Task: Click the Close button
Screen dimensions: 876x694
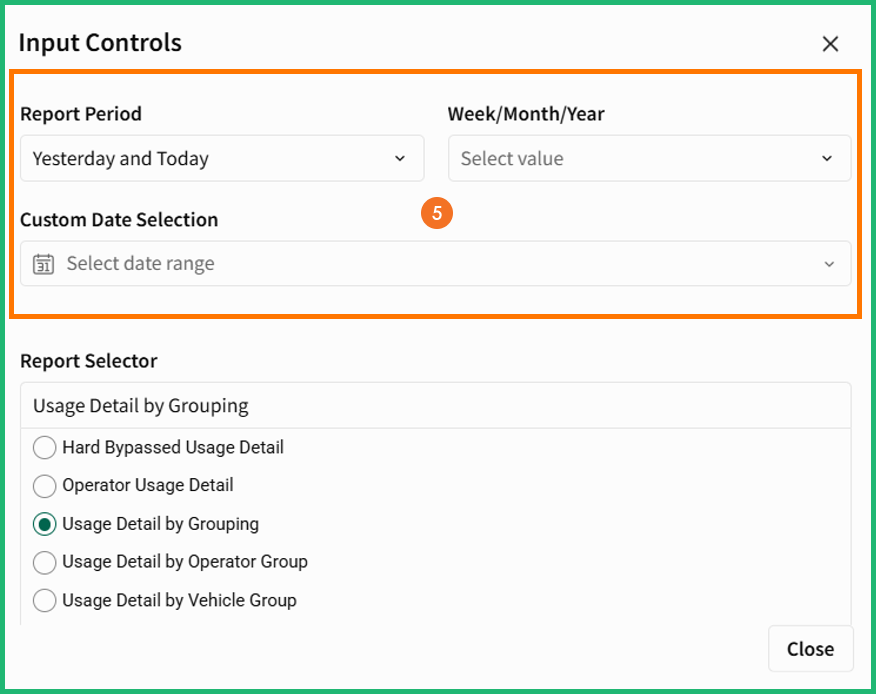Action: (811, 649)
